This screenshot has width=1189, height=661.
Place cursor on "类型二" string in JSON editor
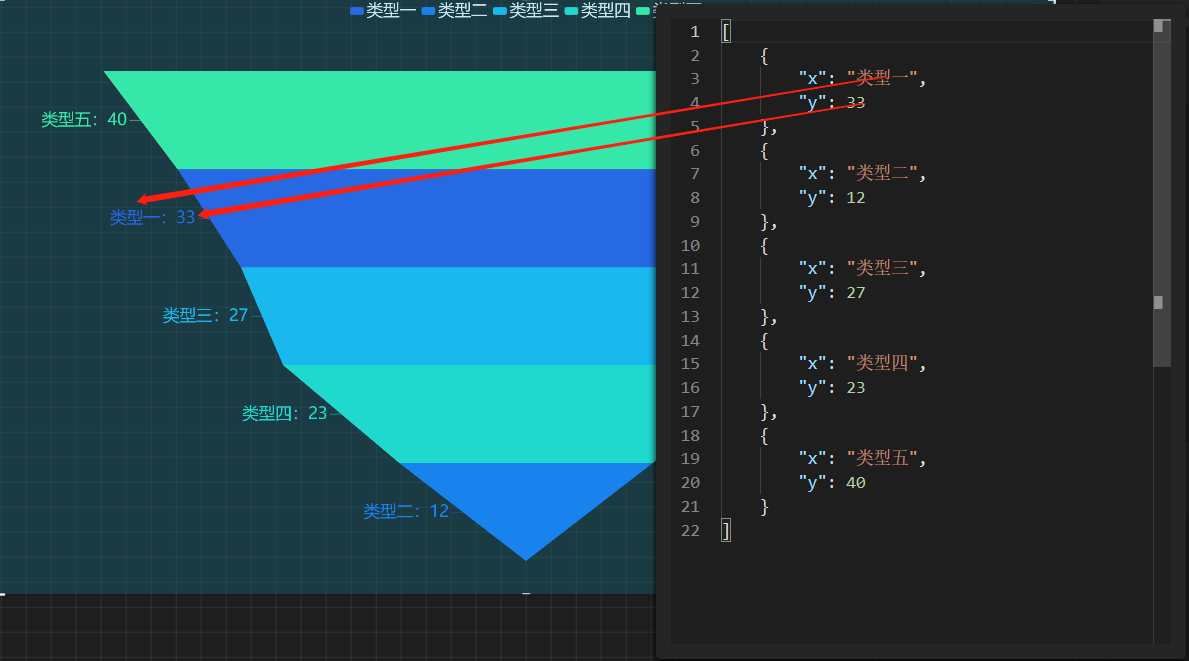point(882,174)
